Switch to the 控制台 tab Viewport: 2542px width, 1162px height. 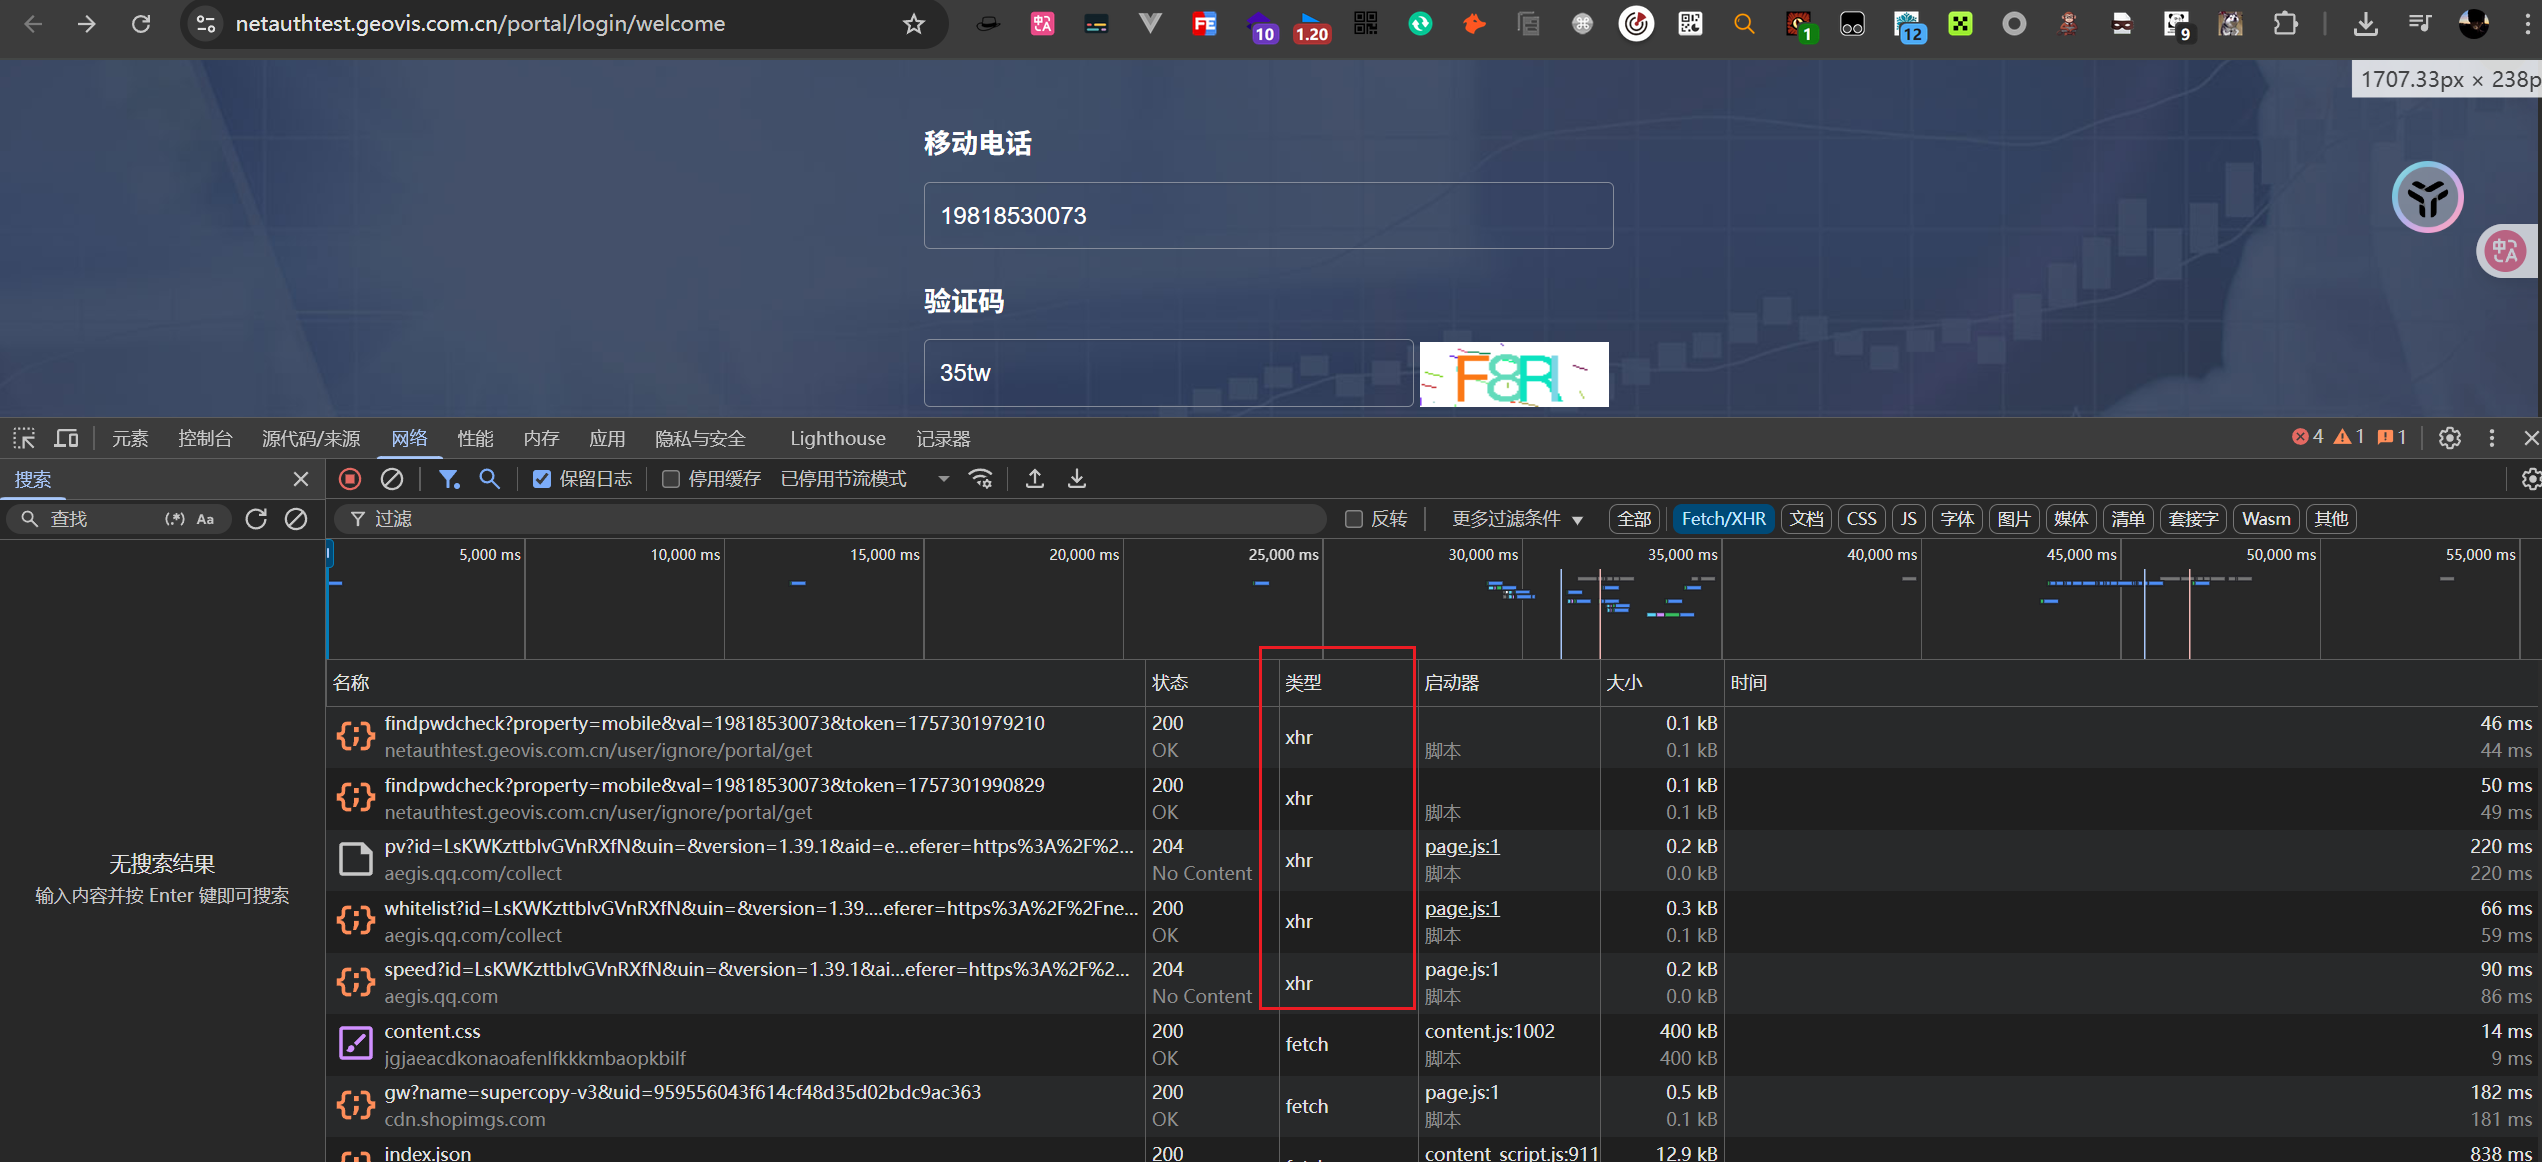[x=205, y=438]
